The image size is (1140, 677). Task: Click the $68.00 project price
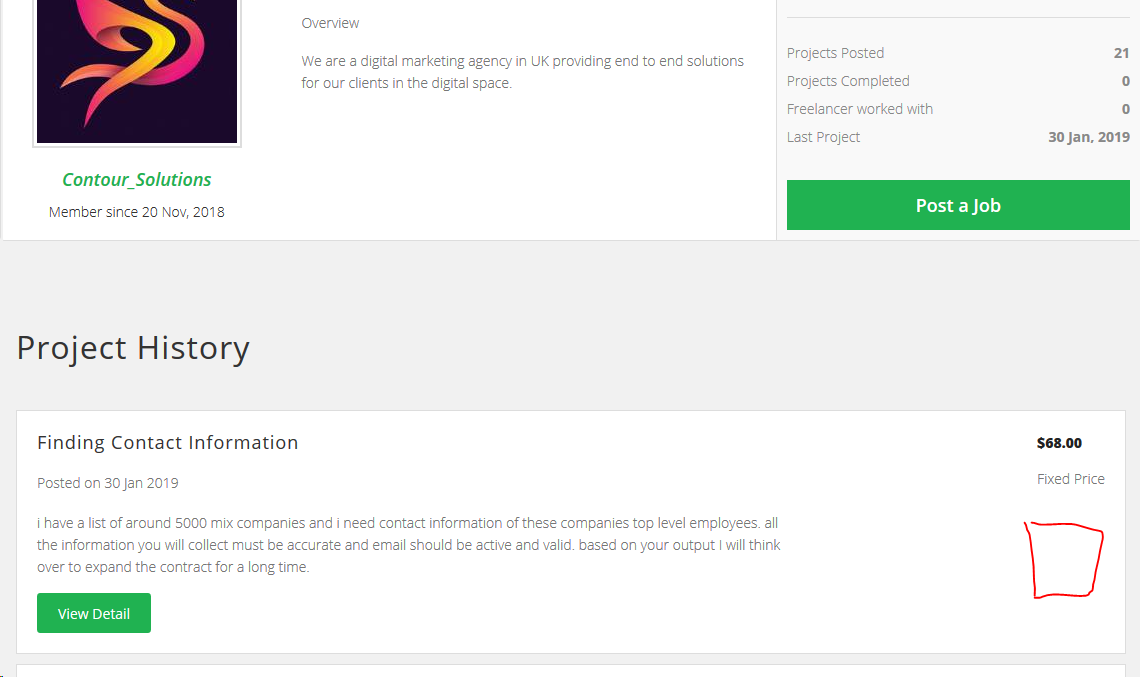(x=1059, y=443)
